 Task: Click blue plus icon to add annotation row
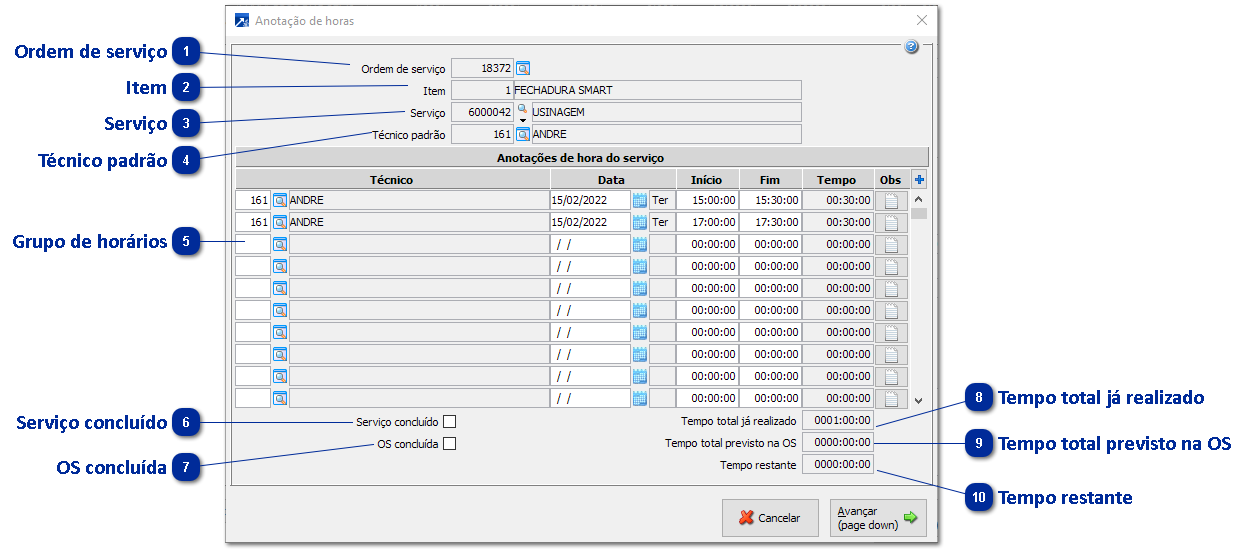click(920, 180)
